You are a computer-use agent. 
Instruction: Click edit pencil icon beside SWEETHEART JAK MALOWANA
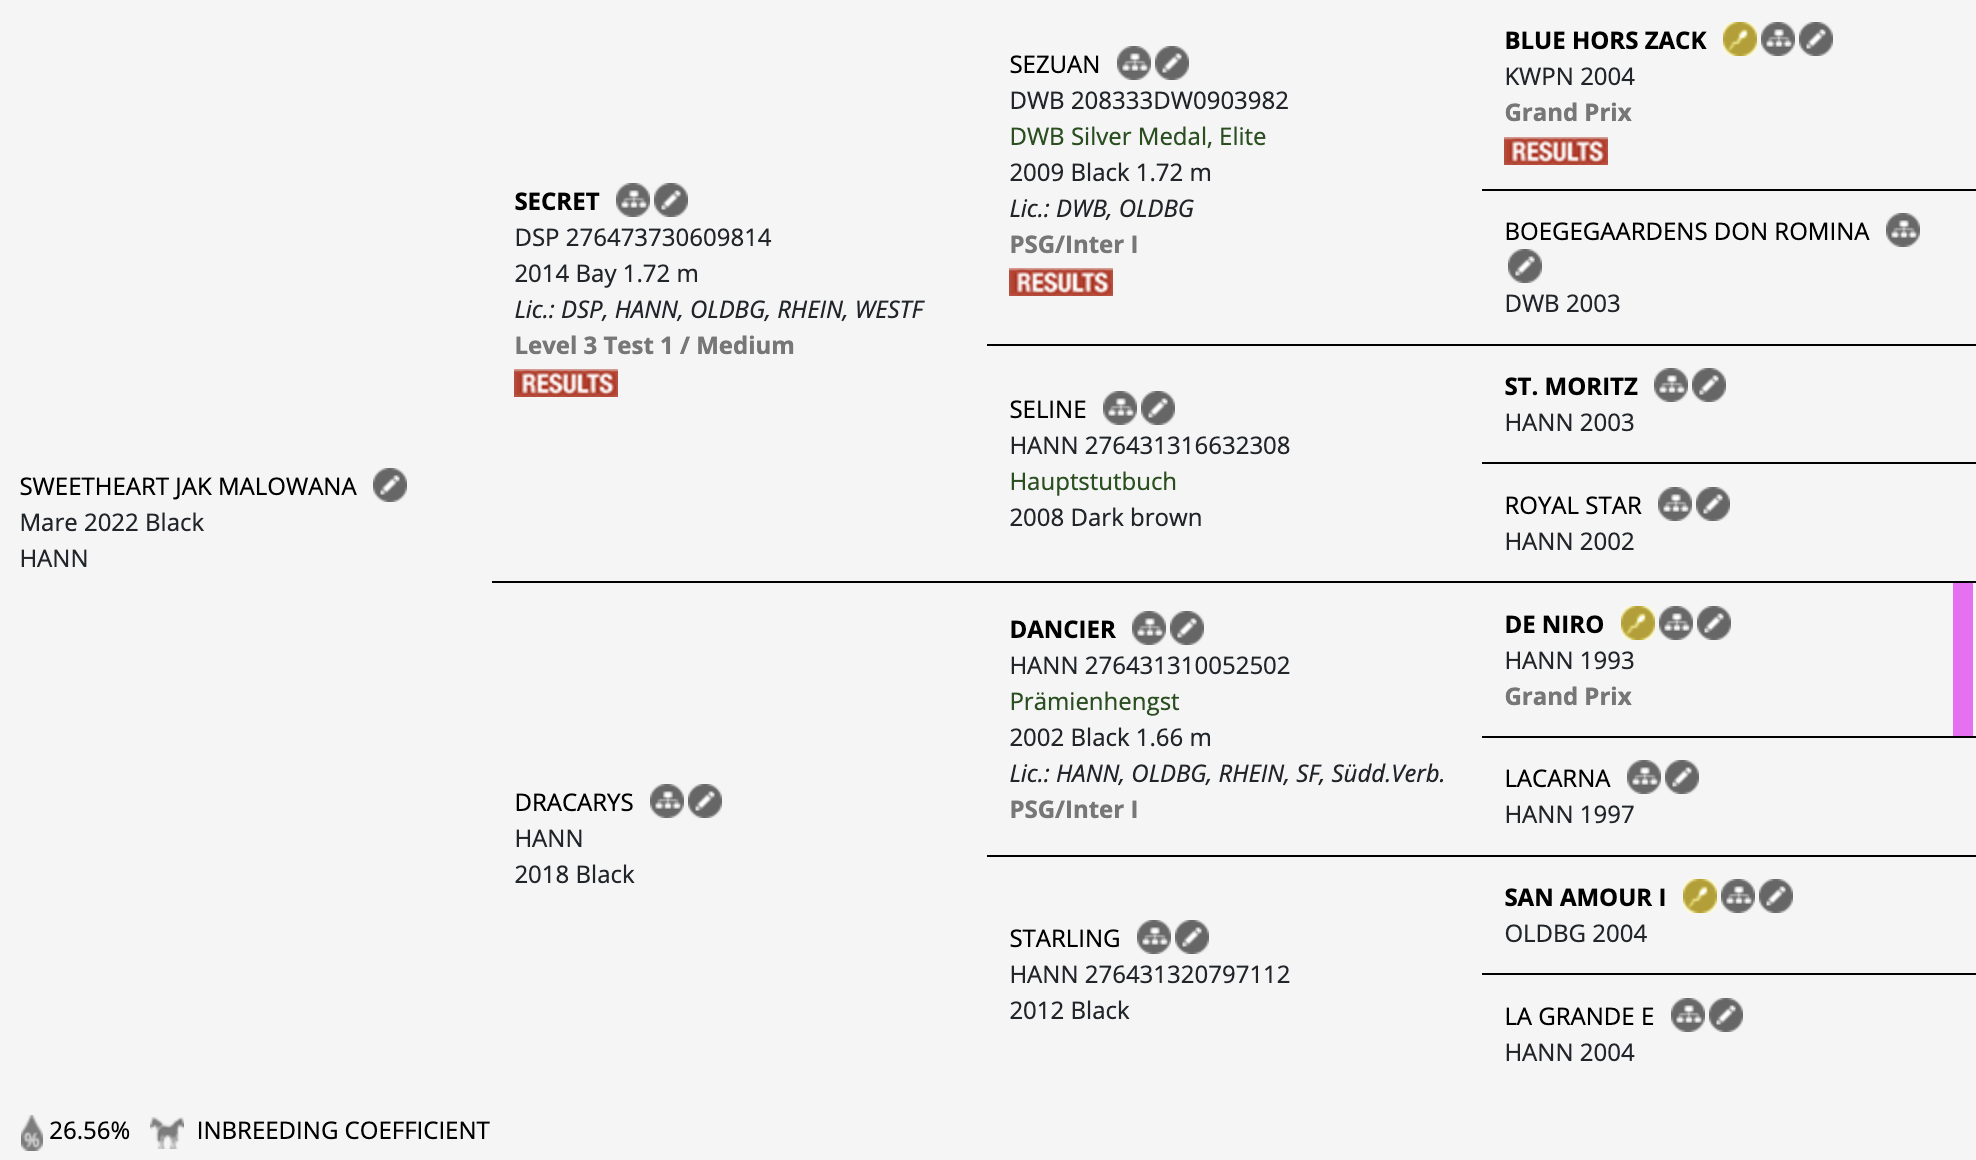pyautogui.click(x=390, y=485)
